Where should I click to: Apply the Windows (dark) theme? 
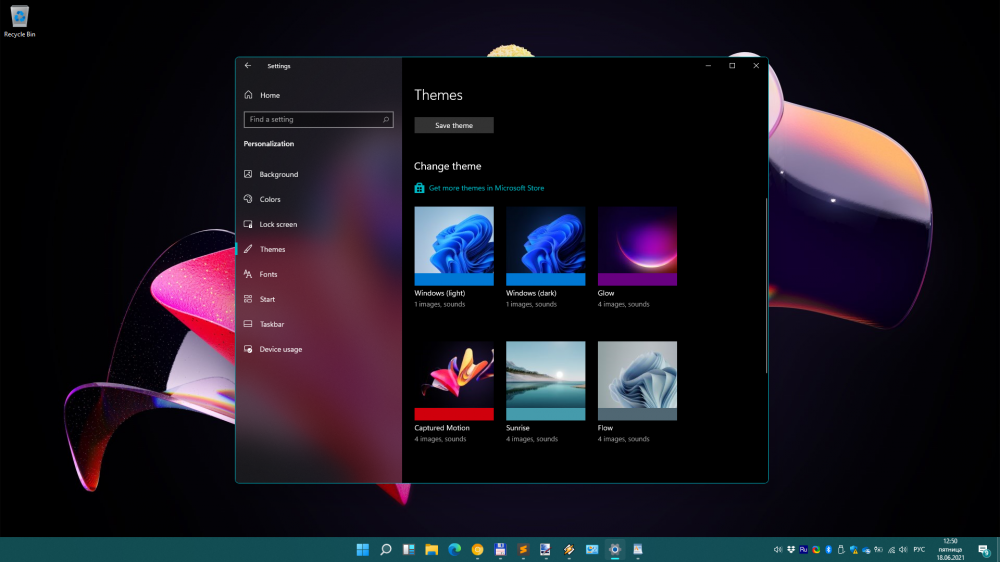pyautogui.click(x=546, y=246)
